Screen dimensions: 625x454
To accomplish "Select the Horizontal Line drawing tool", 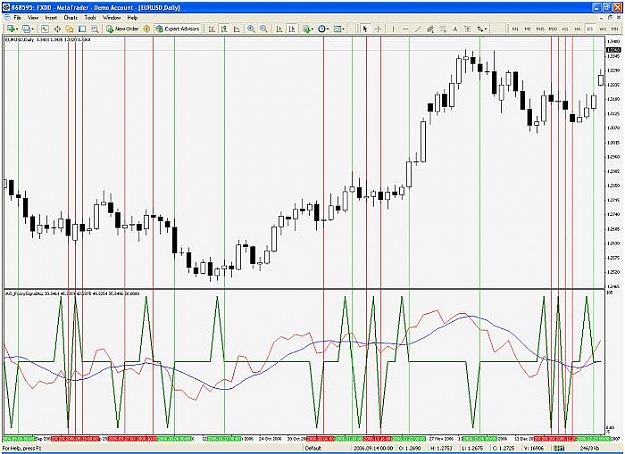I will pyautogui.click(x=406, y=29).
